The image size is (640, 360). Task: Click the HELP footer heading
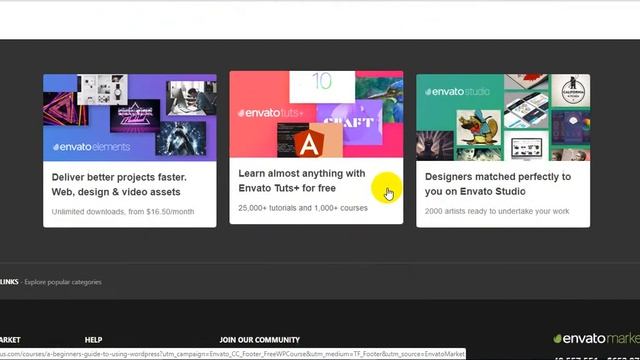93,340
